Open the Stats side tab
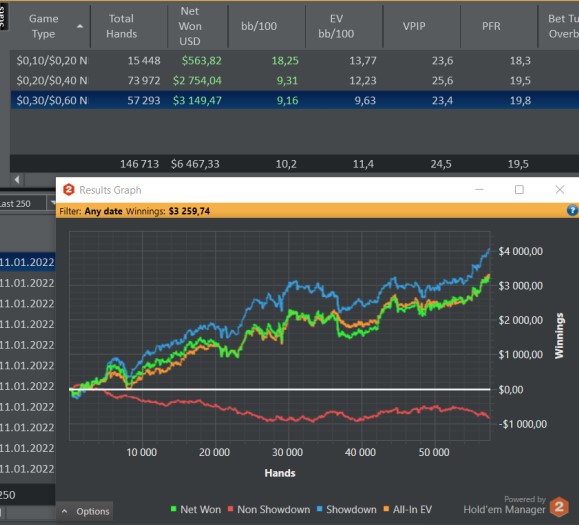The width and height of the screenshot is (579, 525). pyautogui.click(x=3, y=16)
